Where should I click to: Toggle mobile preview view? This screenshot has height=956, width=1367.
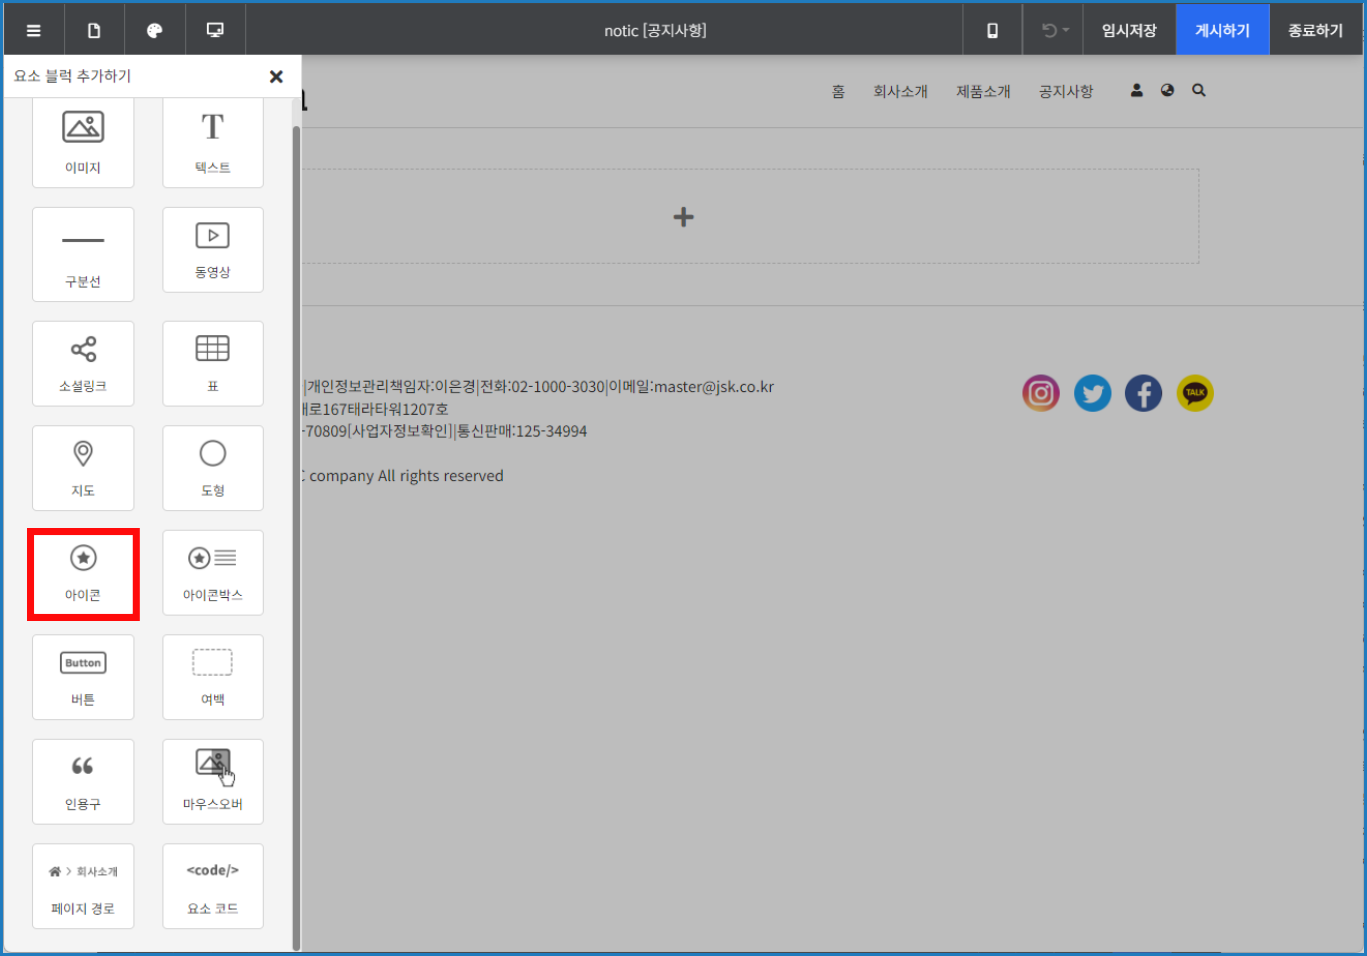(992, 30)
